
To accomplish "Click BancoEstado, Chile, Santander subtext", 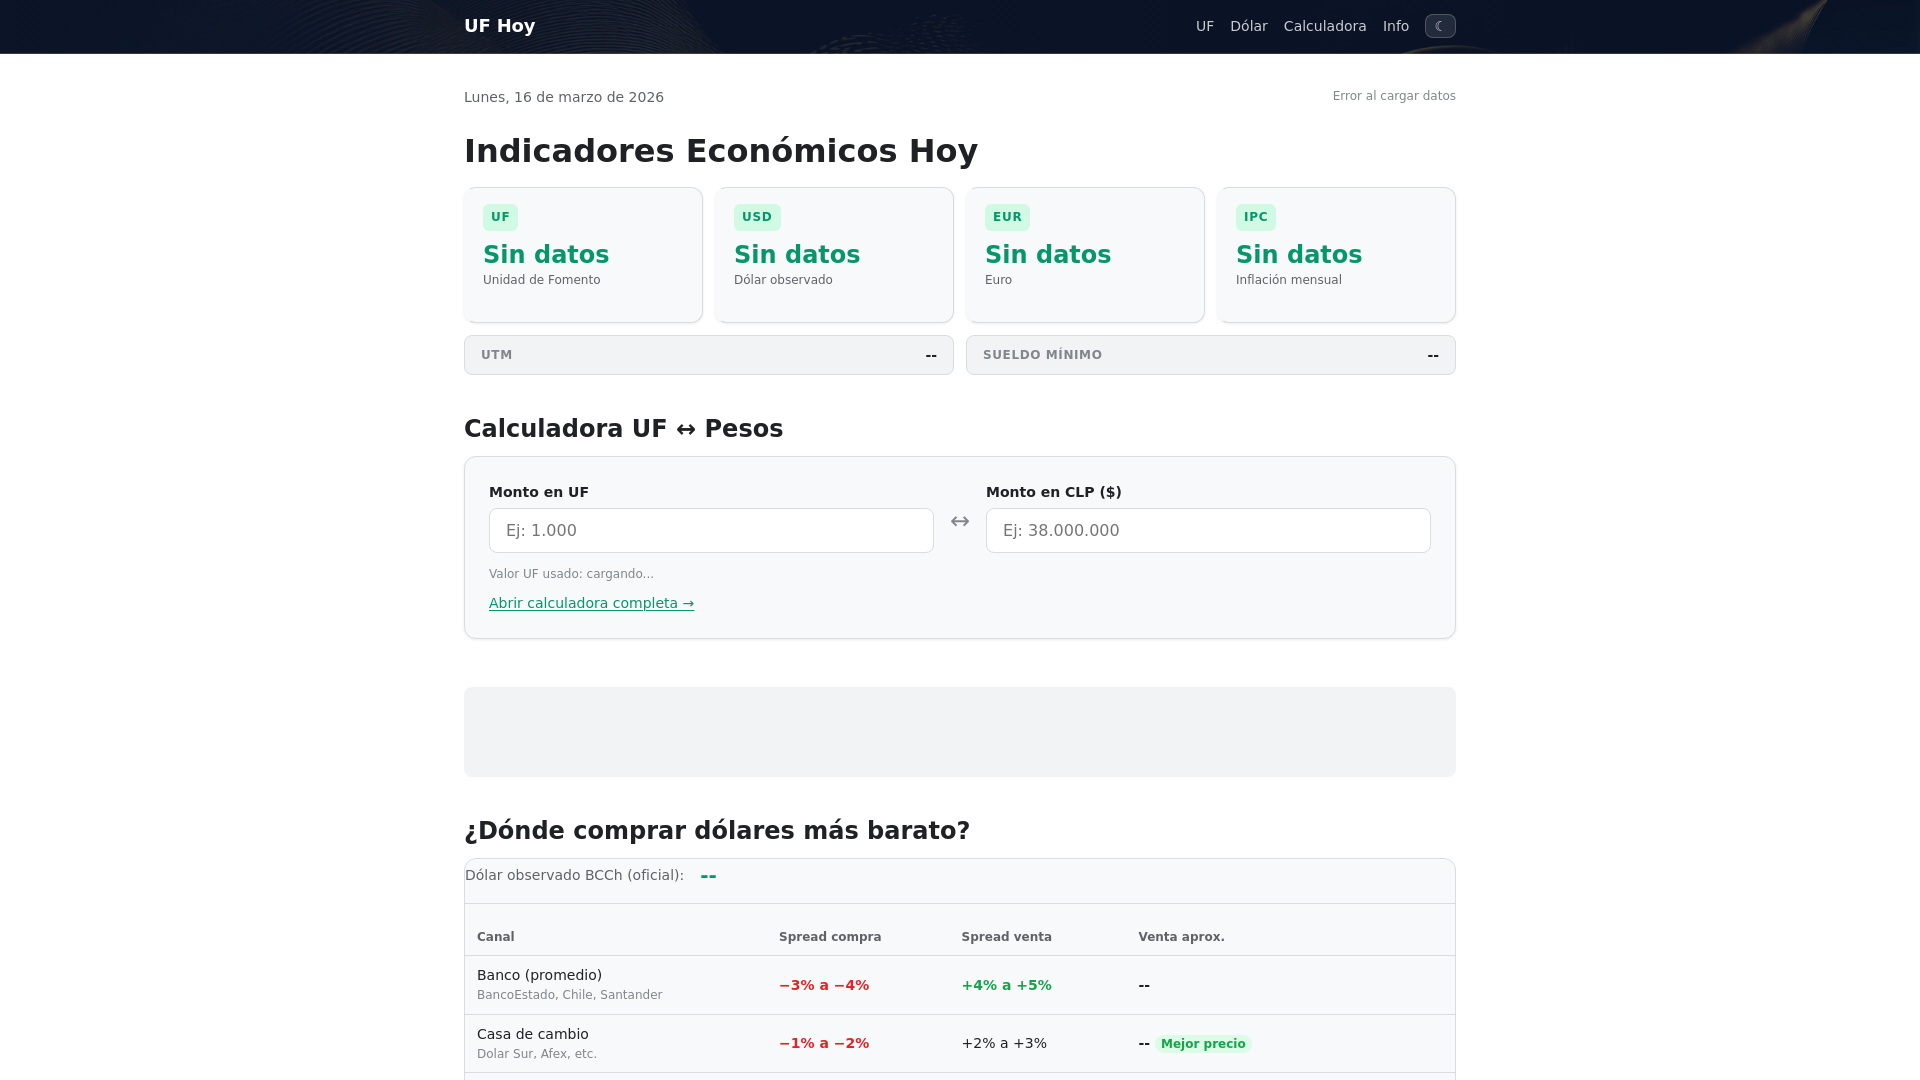I will 569,995.
